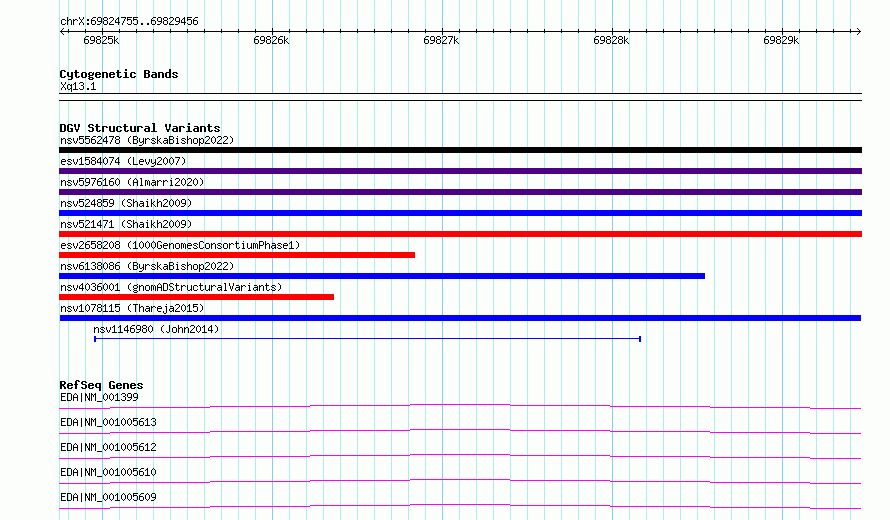Open the esv1584074 (Levy2007) label
The width and height of the screenshot is (890, 520).
[x=123, y=161]
